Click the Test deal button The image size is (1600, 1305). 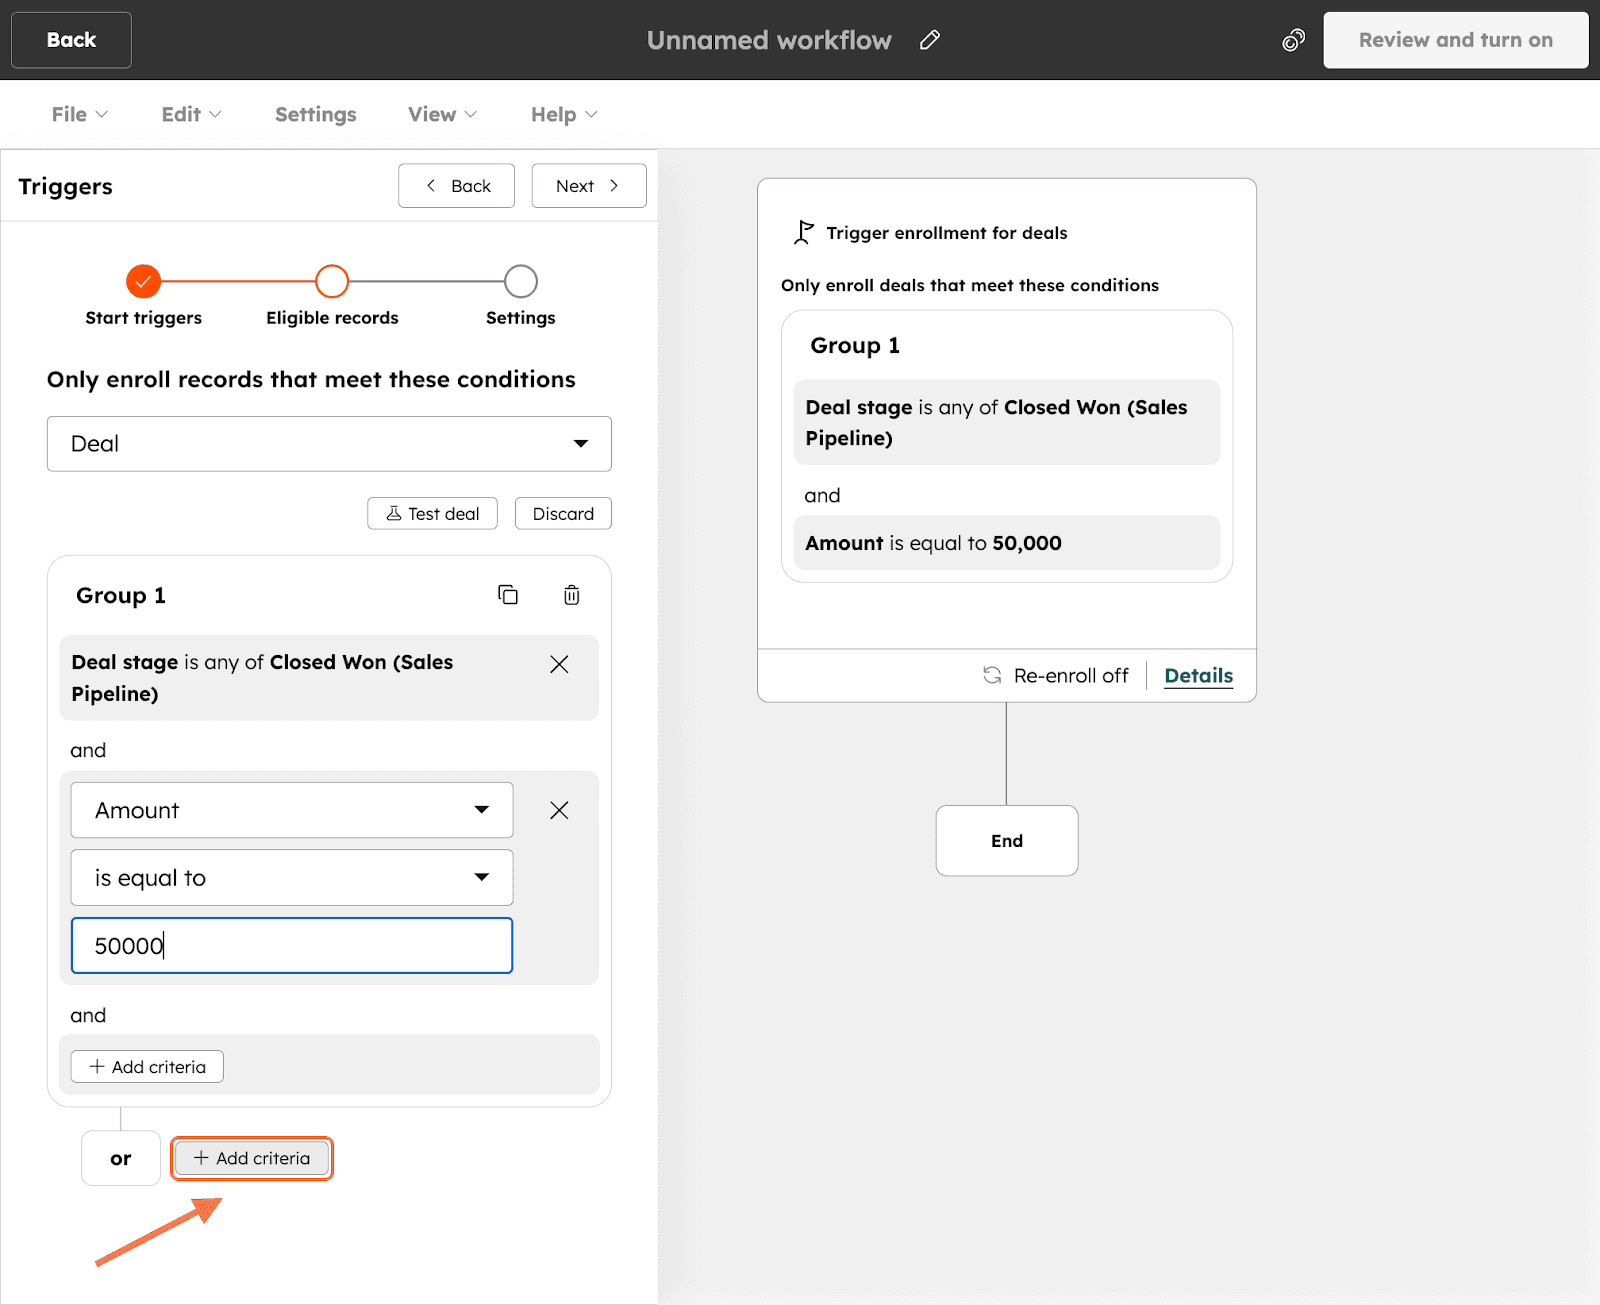pyautogui.click(x=432, y=514)
